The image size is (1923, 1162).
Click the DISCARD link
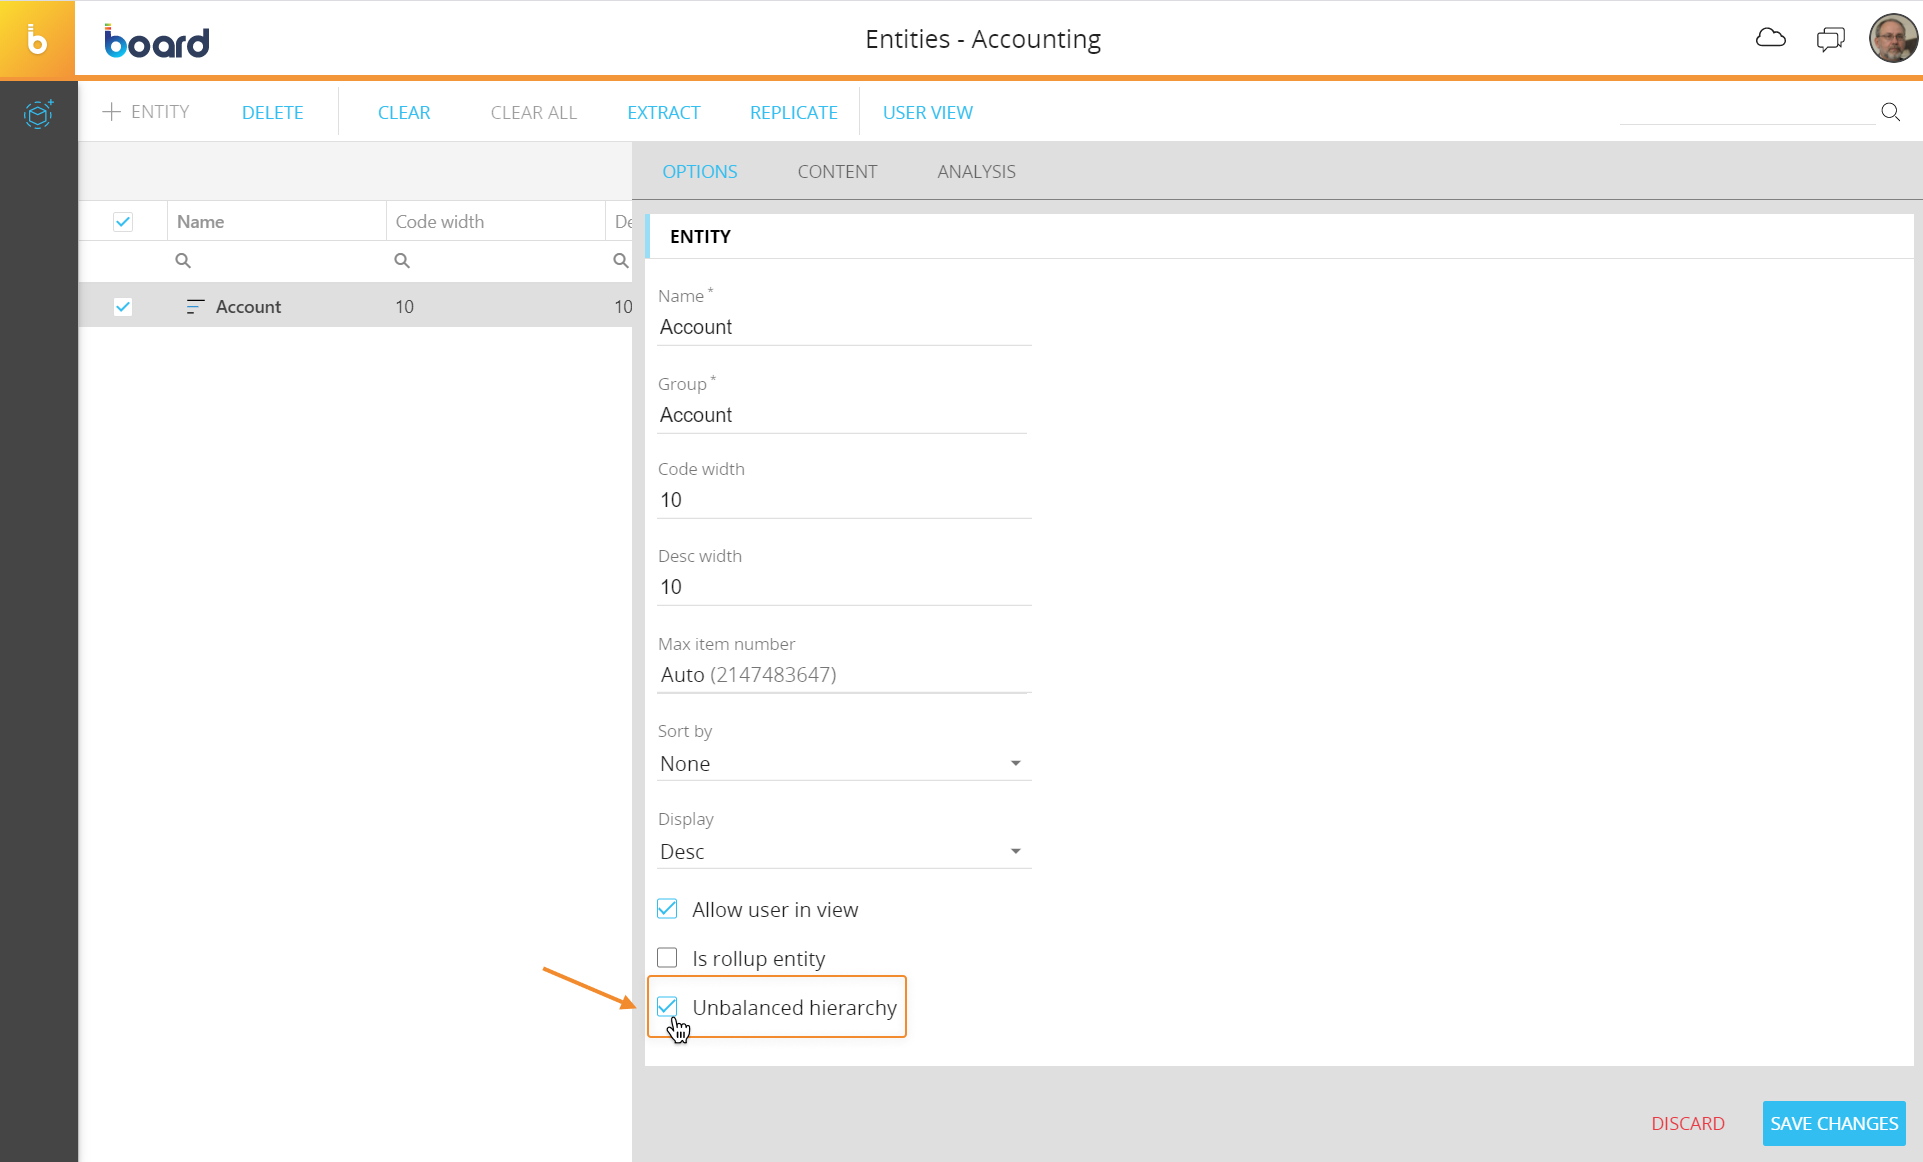coord(1687,1123)
